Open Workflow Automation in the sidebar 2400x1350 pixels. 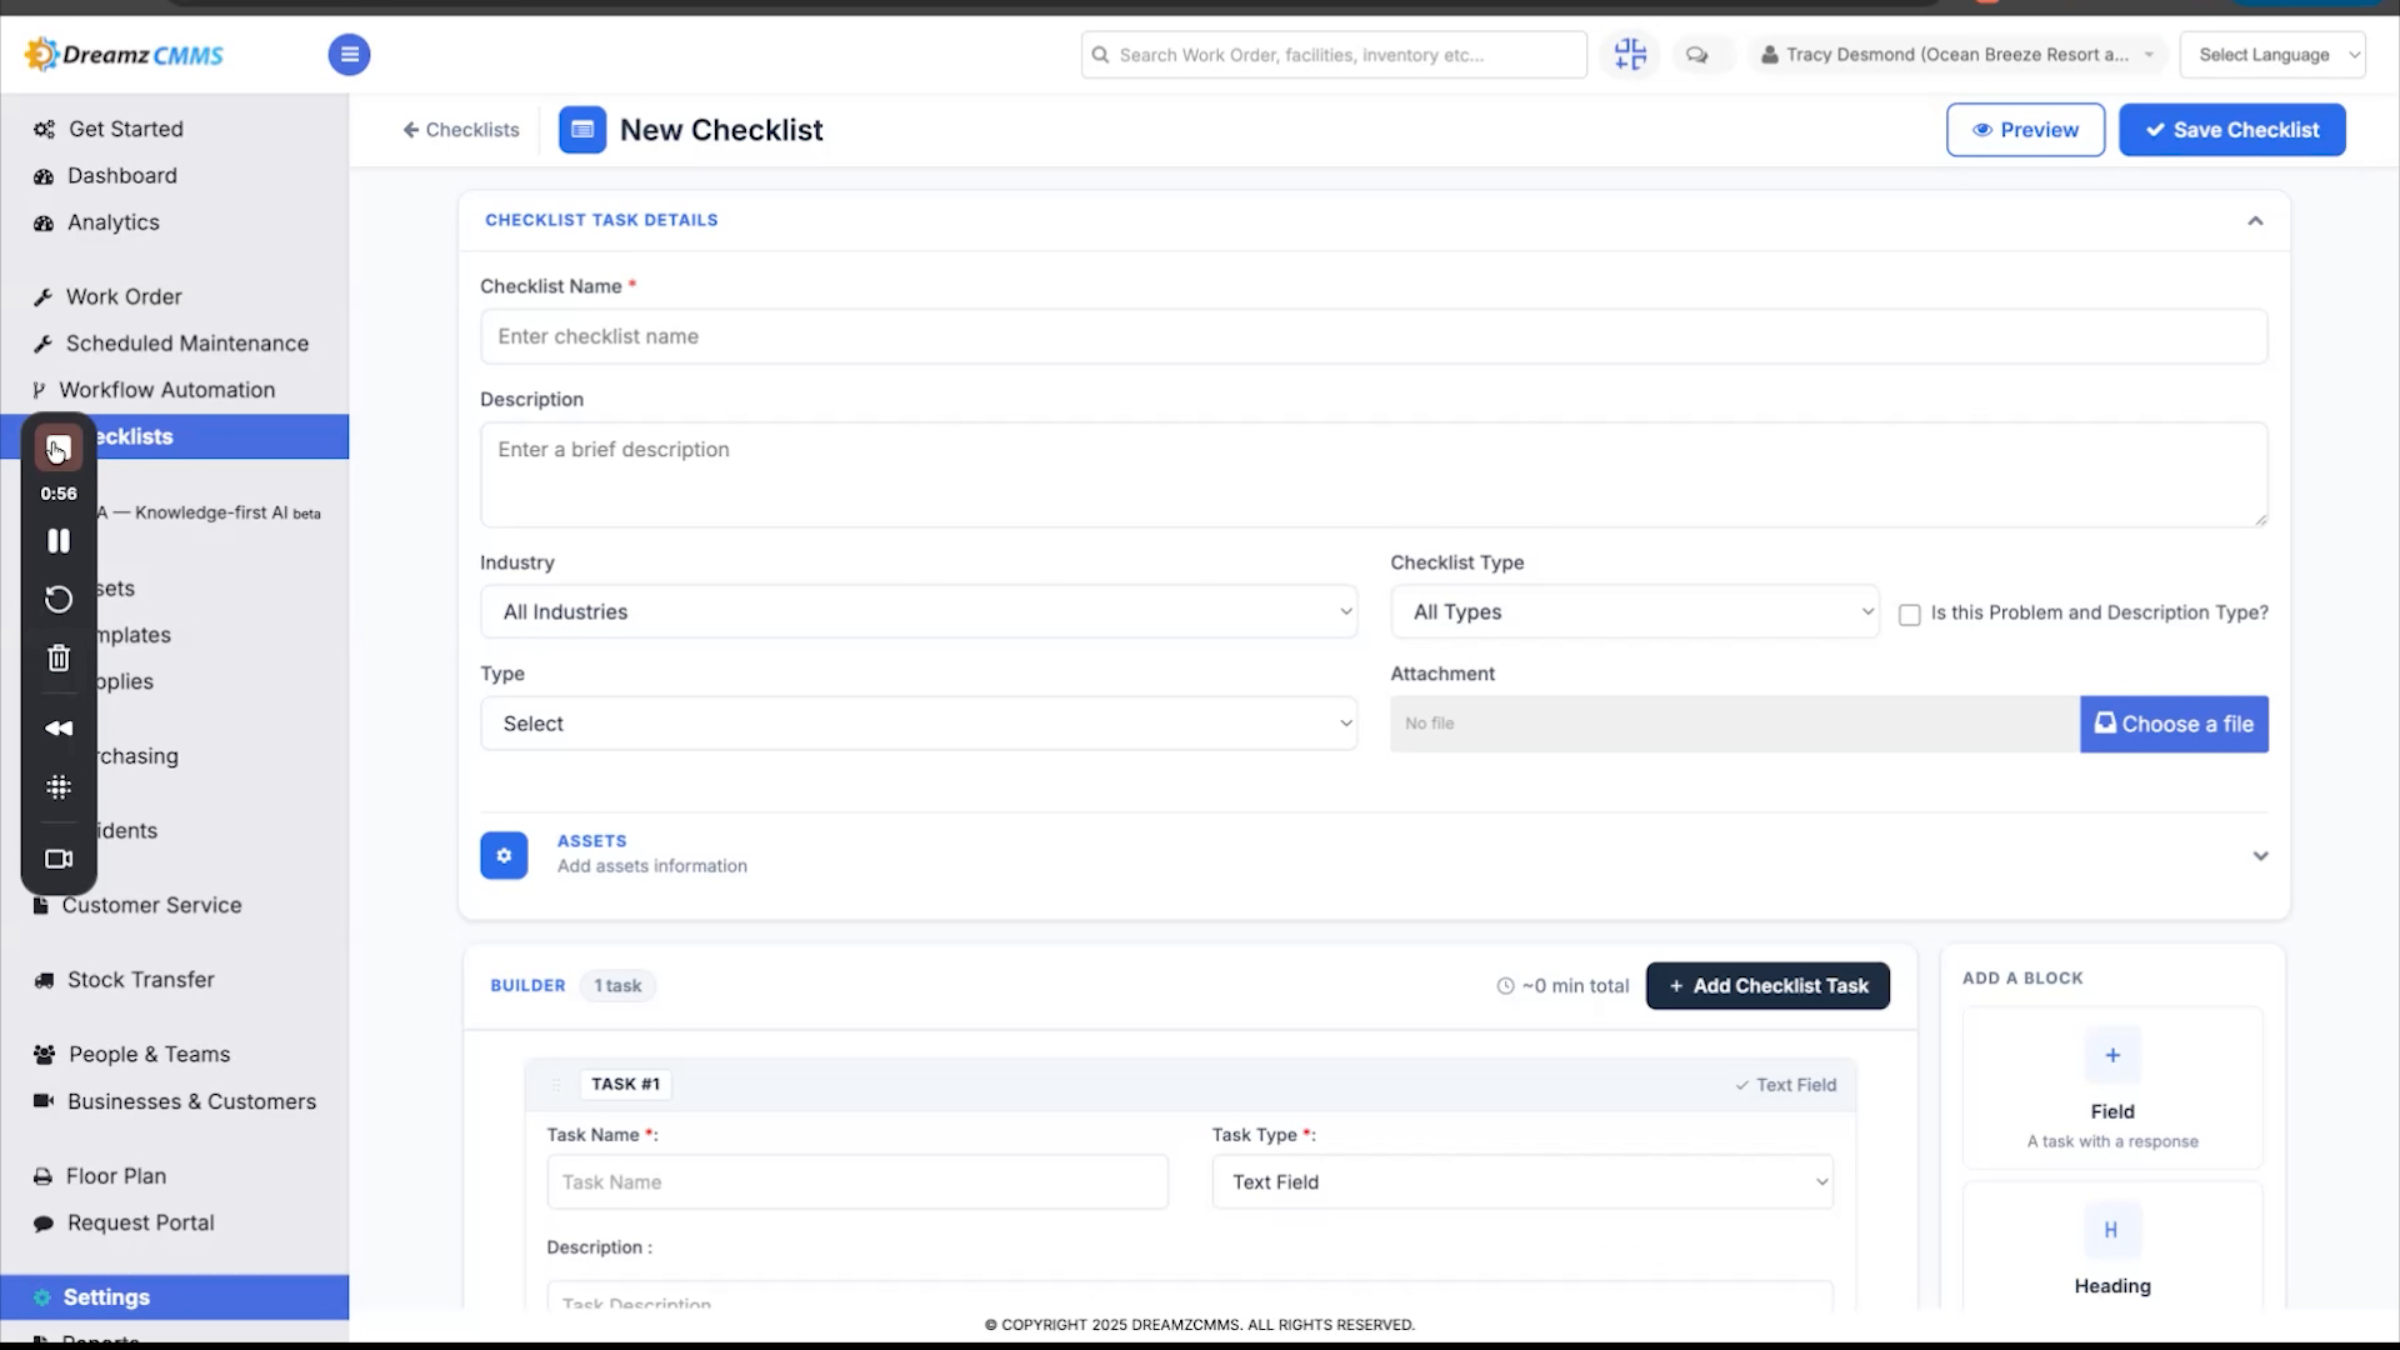(166, 390)
